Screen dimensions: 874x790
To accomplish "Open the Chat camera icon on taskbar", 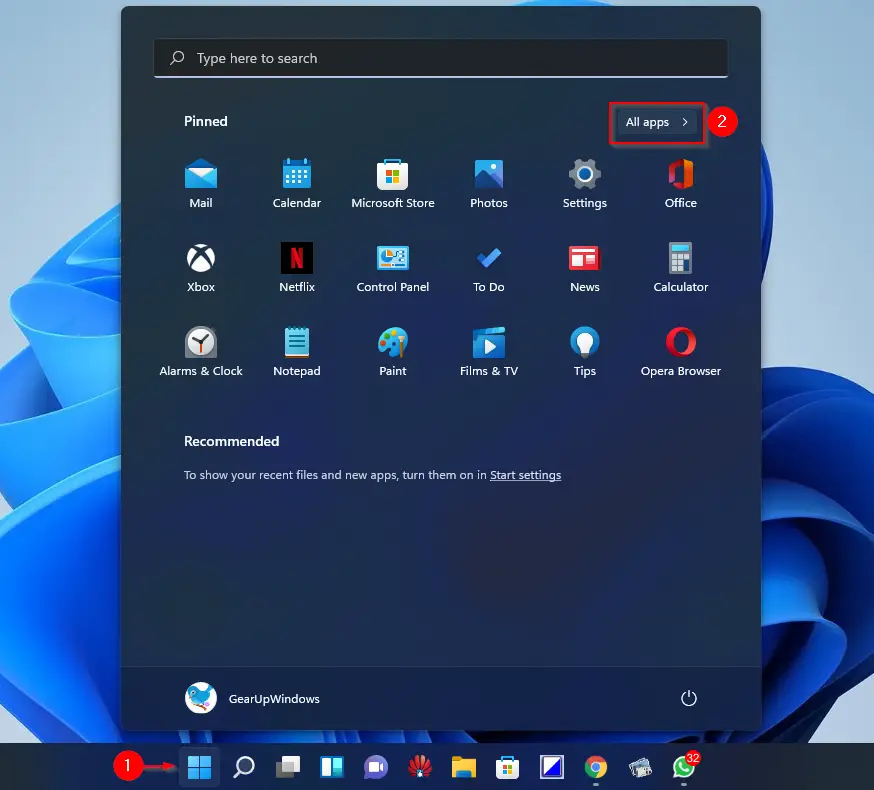I will [x=376, y=767].
